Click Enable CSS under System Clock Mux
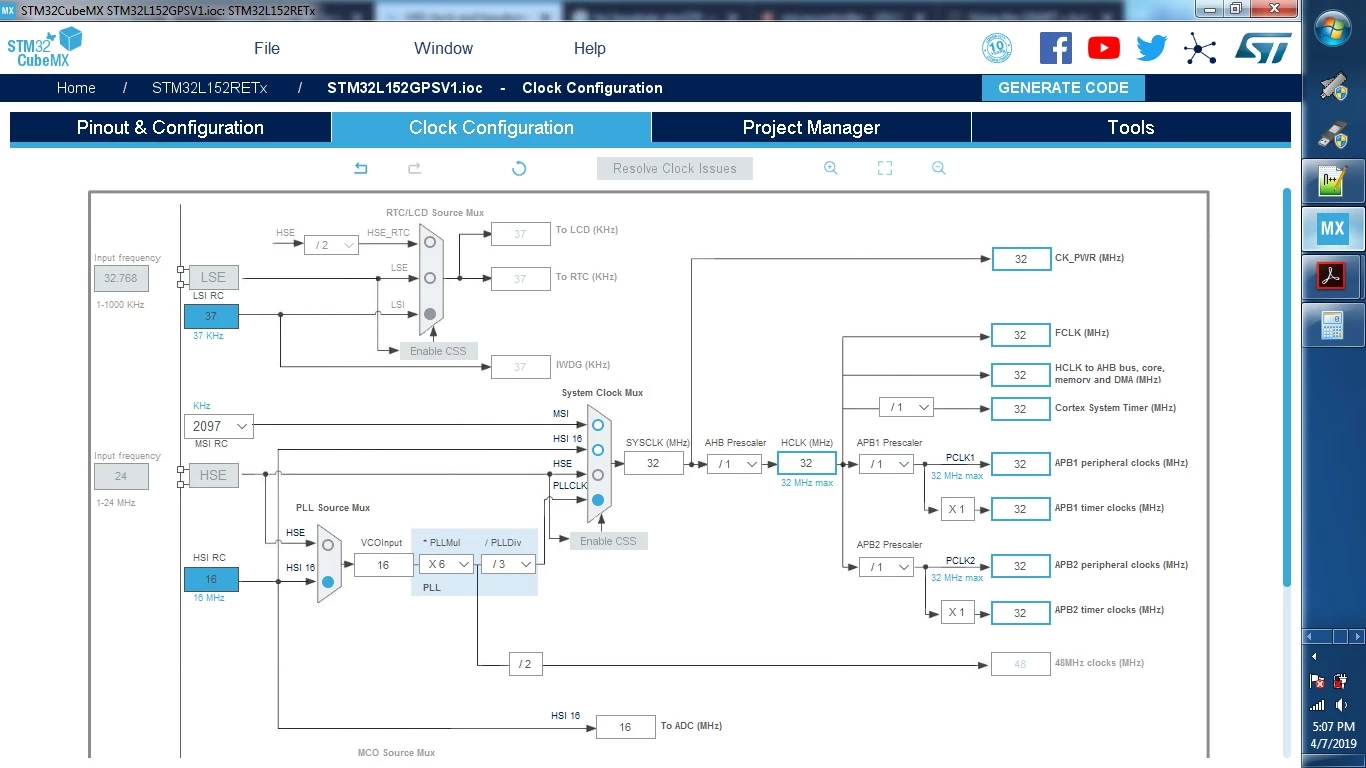 pyautogui.click(x=609, y=541)
